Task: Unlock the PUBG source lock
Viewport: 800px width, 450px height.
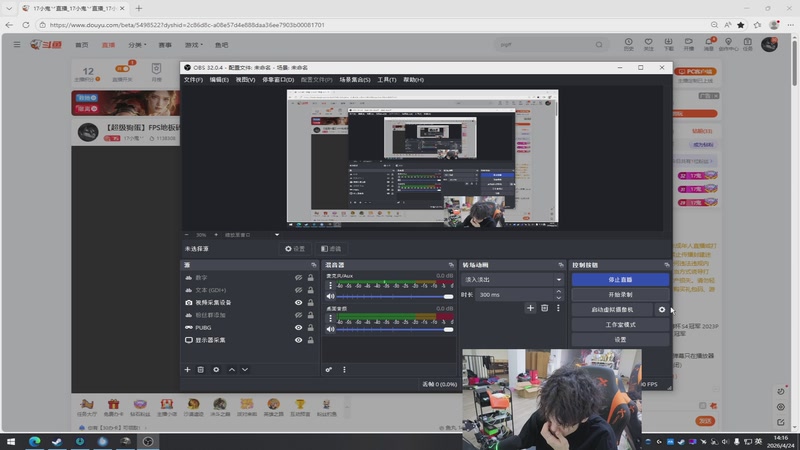Action: click(x=310, y=328)
